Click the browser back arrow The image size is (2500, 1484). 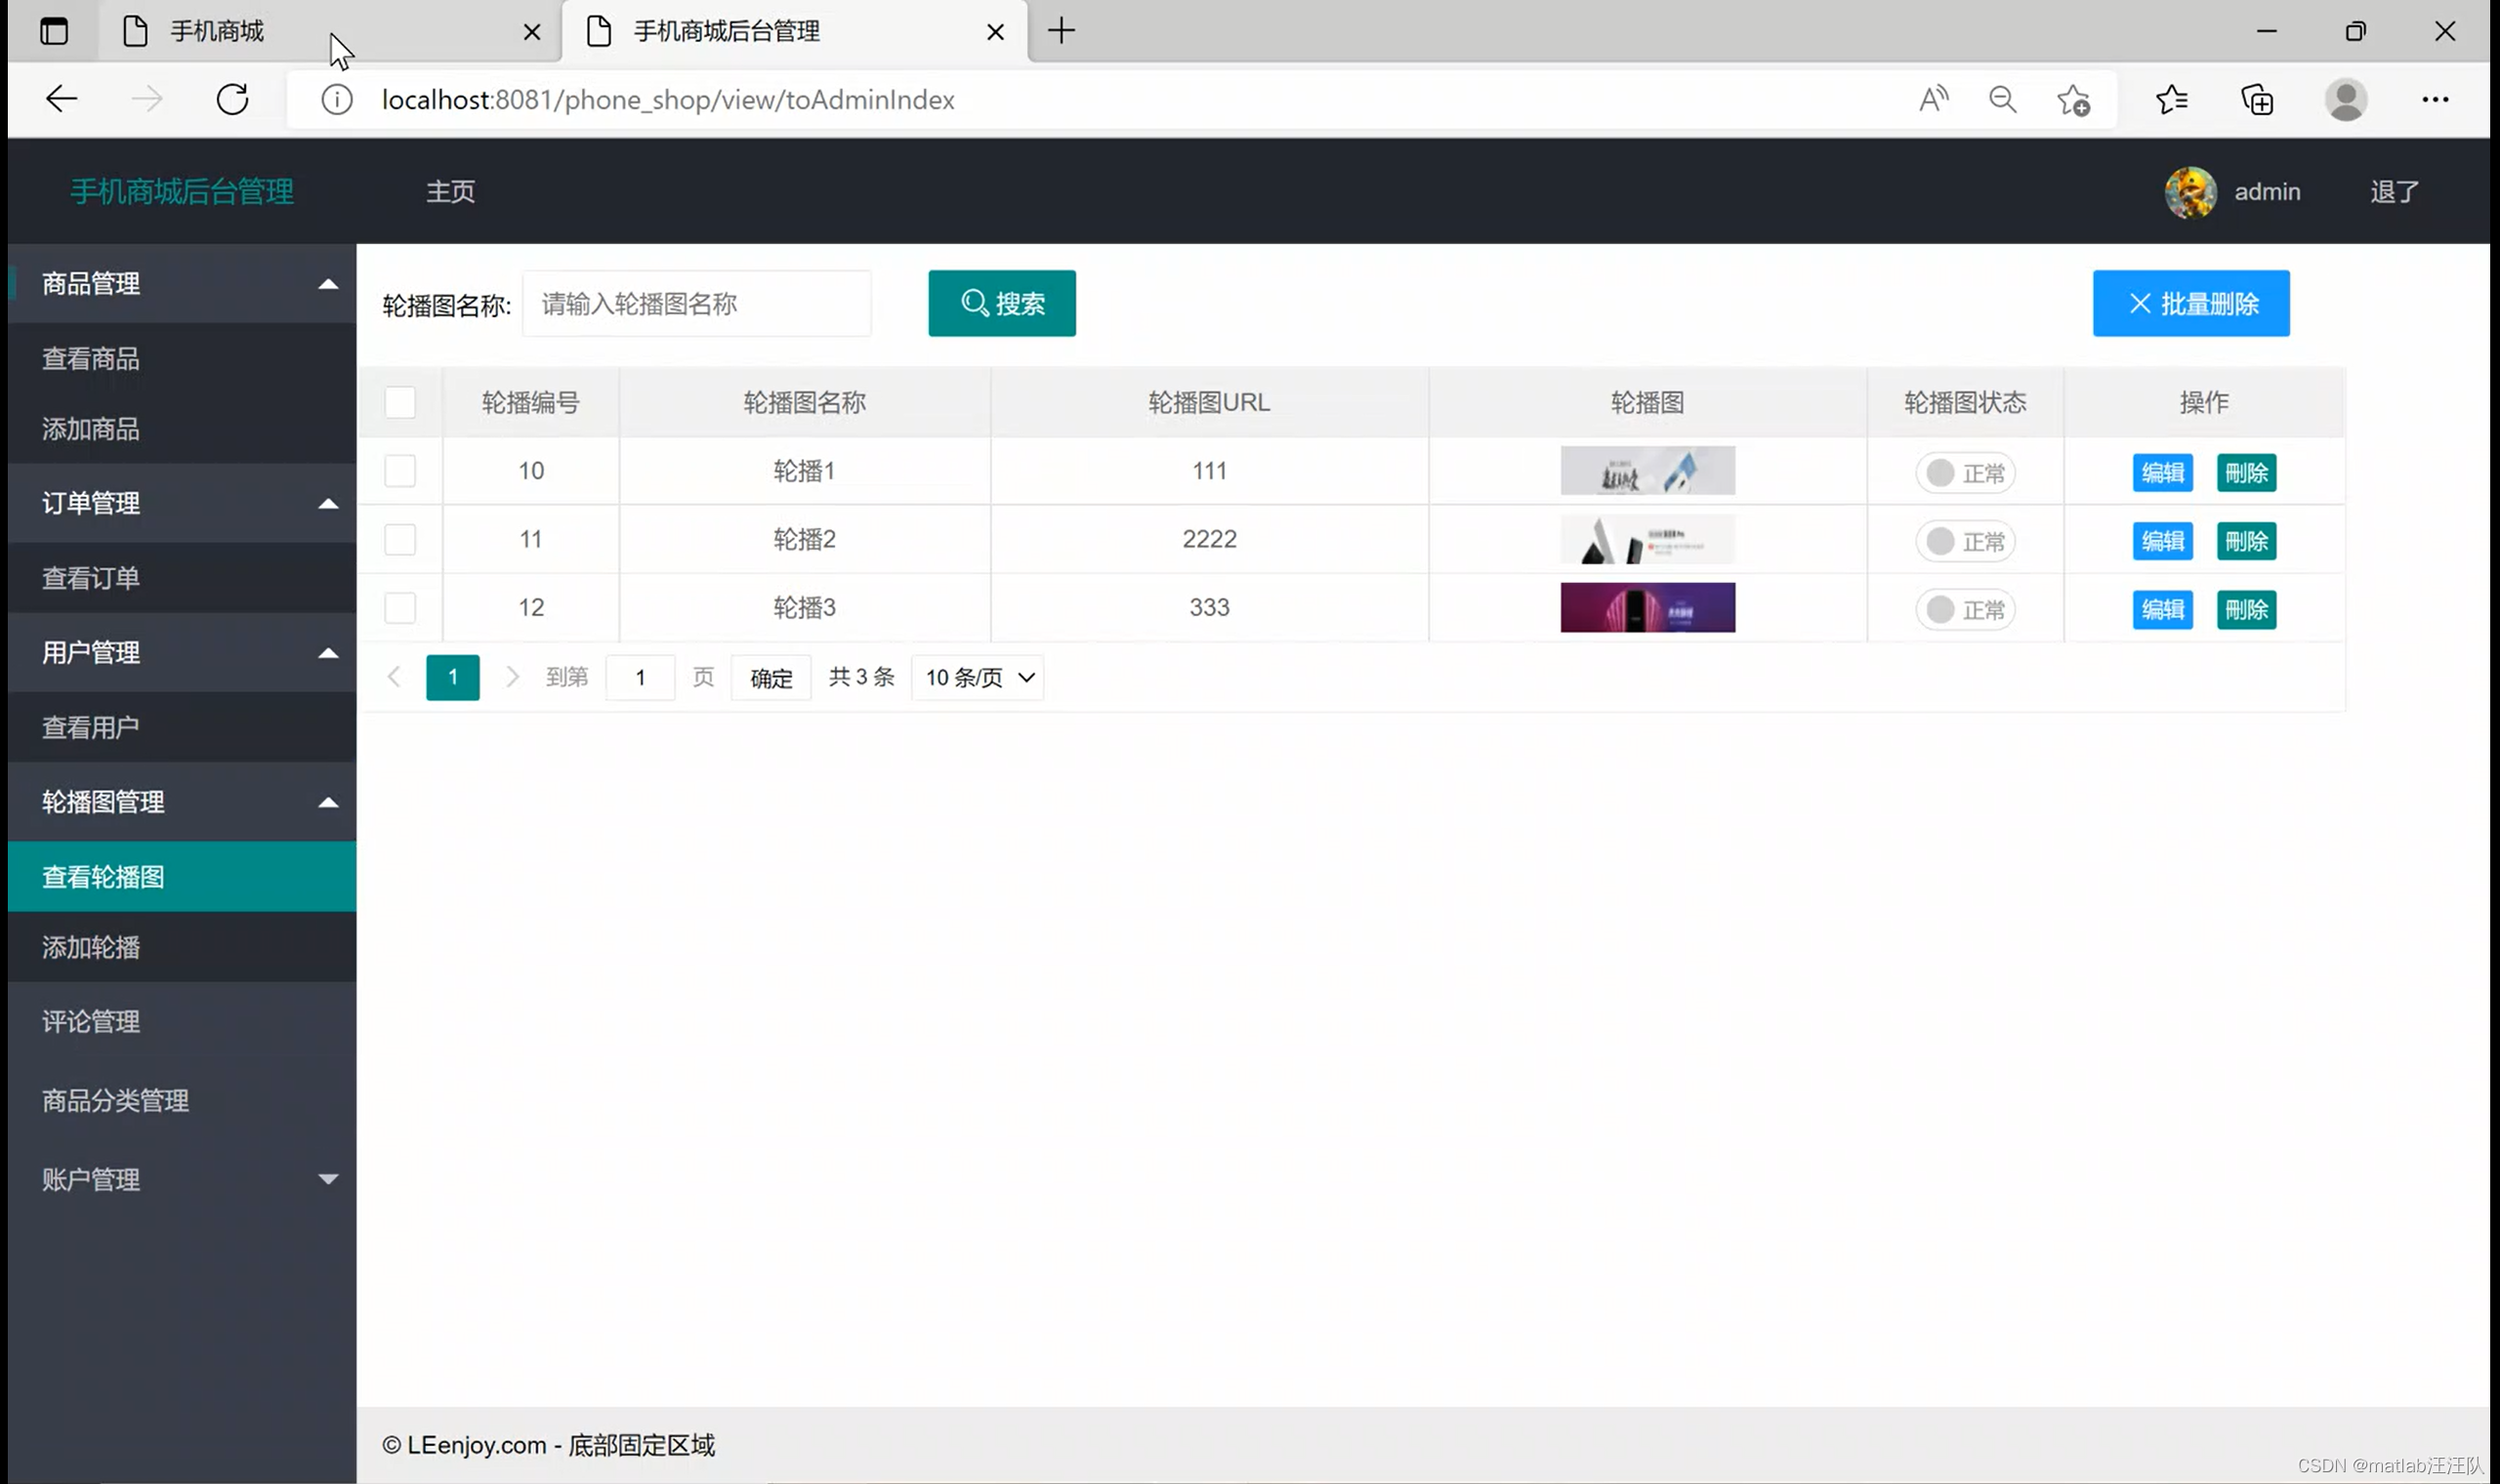[x=62, y=99]
